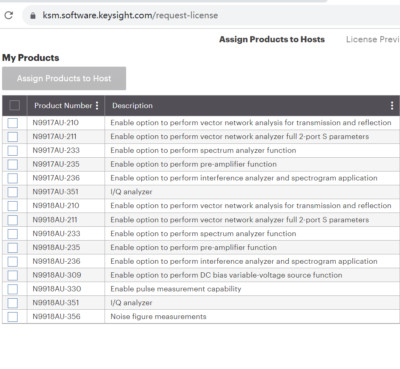The image size is (400, 369).
Task: Check the box for N9918AU-236
Action: click(x=13, y=261)
